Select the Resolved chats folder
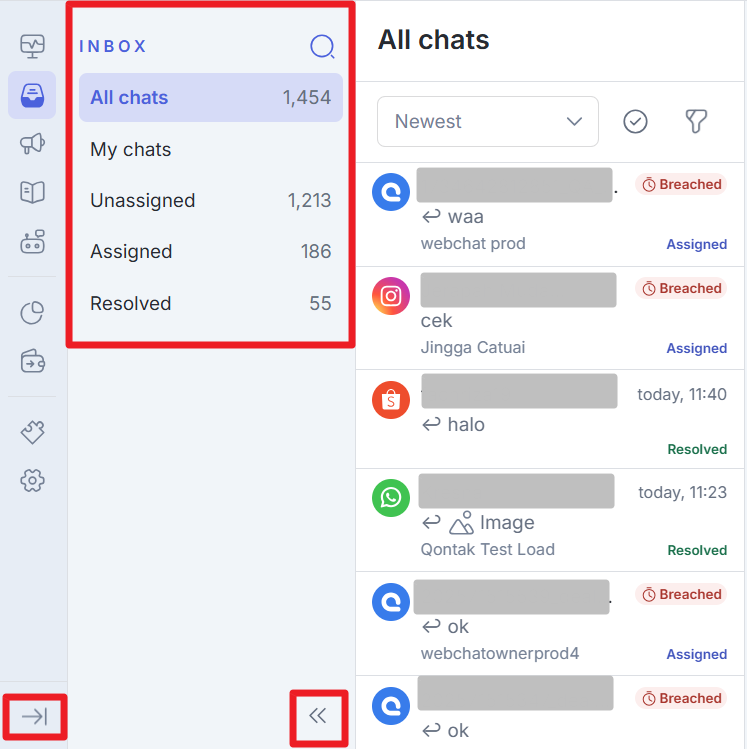The image size is (747, 749). [210, 303]
